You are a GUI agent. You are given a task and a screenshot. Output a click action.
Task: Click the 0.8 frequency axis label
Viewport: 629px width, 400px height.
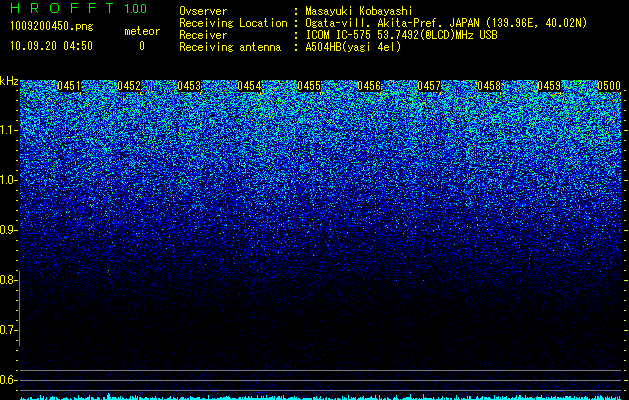point(8,280)
